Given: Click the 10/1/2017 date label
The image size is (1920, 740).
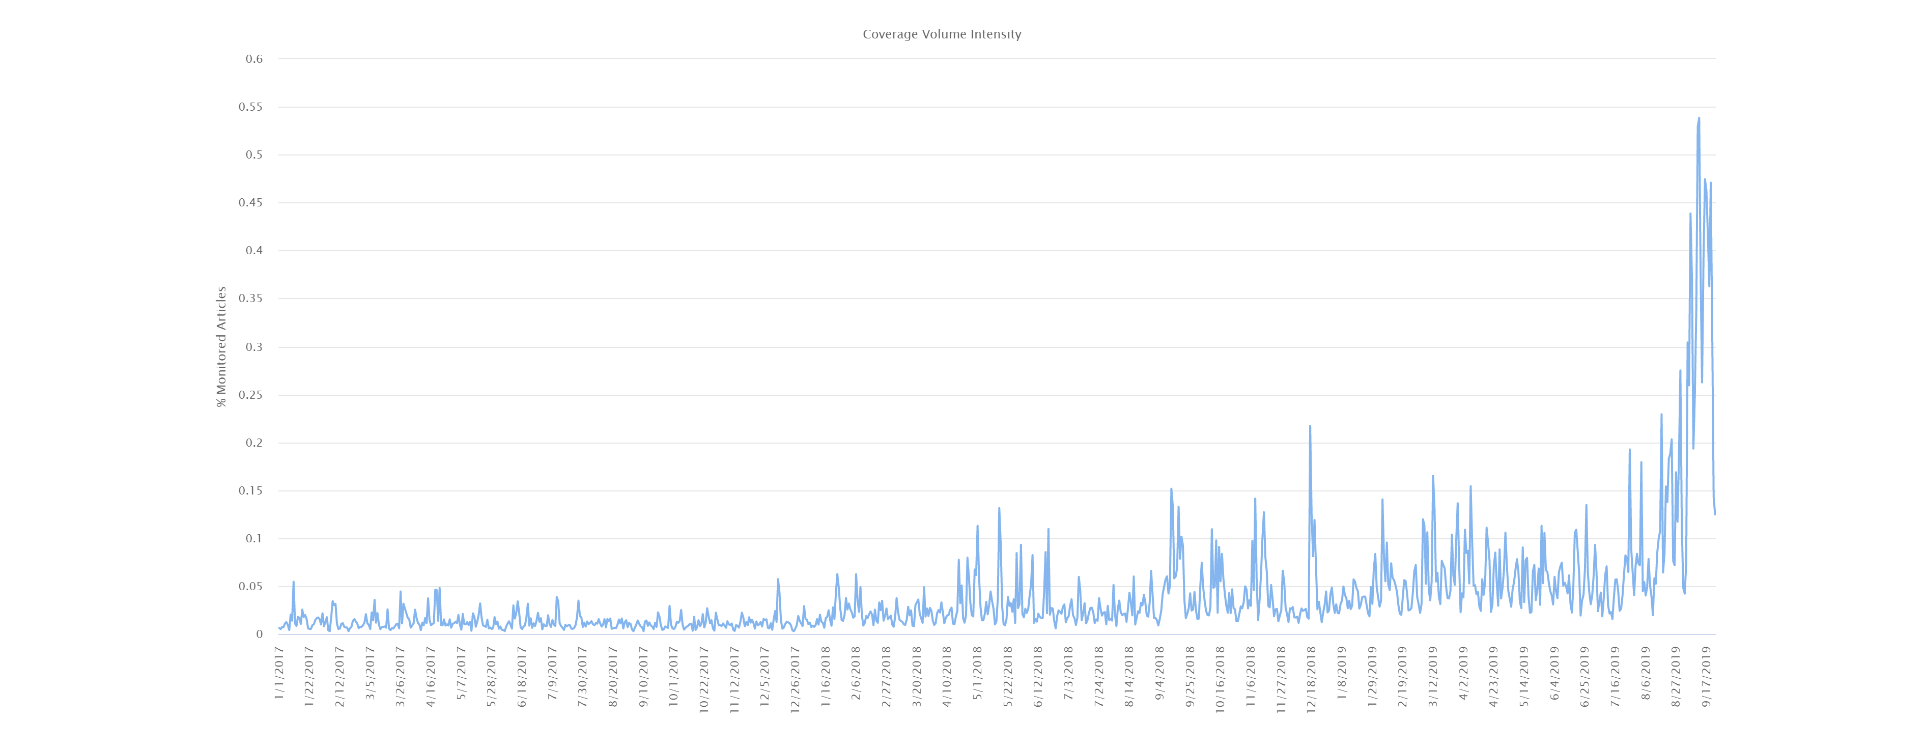Looking at the screenshot, I should [674, 676].
